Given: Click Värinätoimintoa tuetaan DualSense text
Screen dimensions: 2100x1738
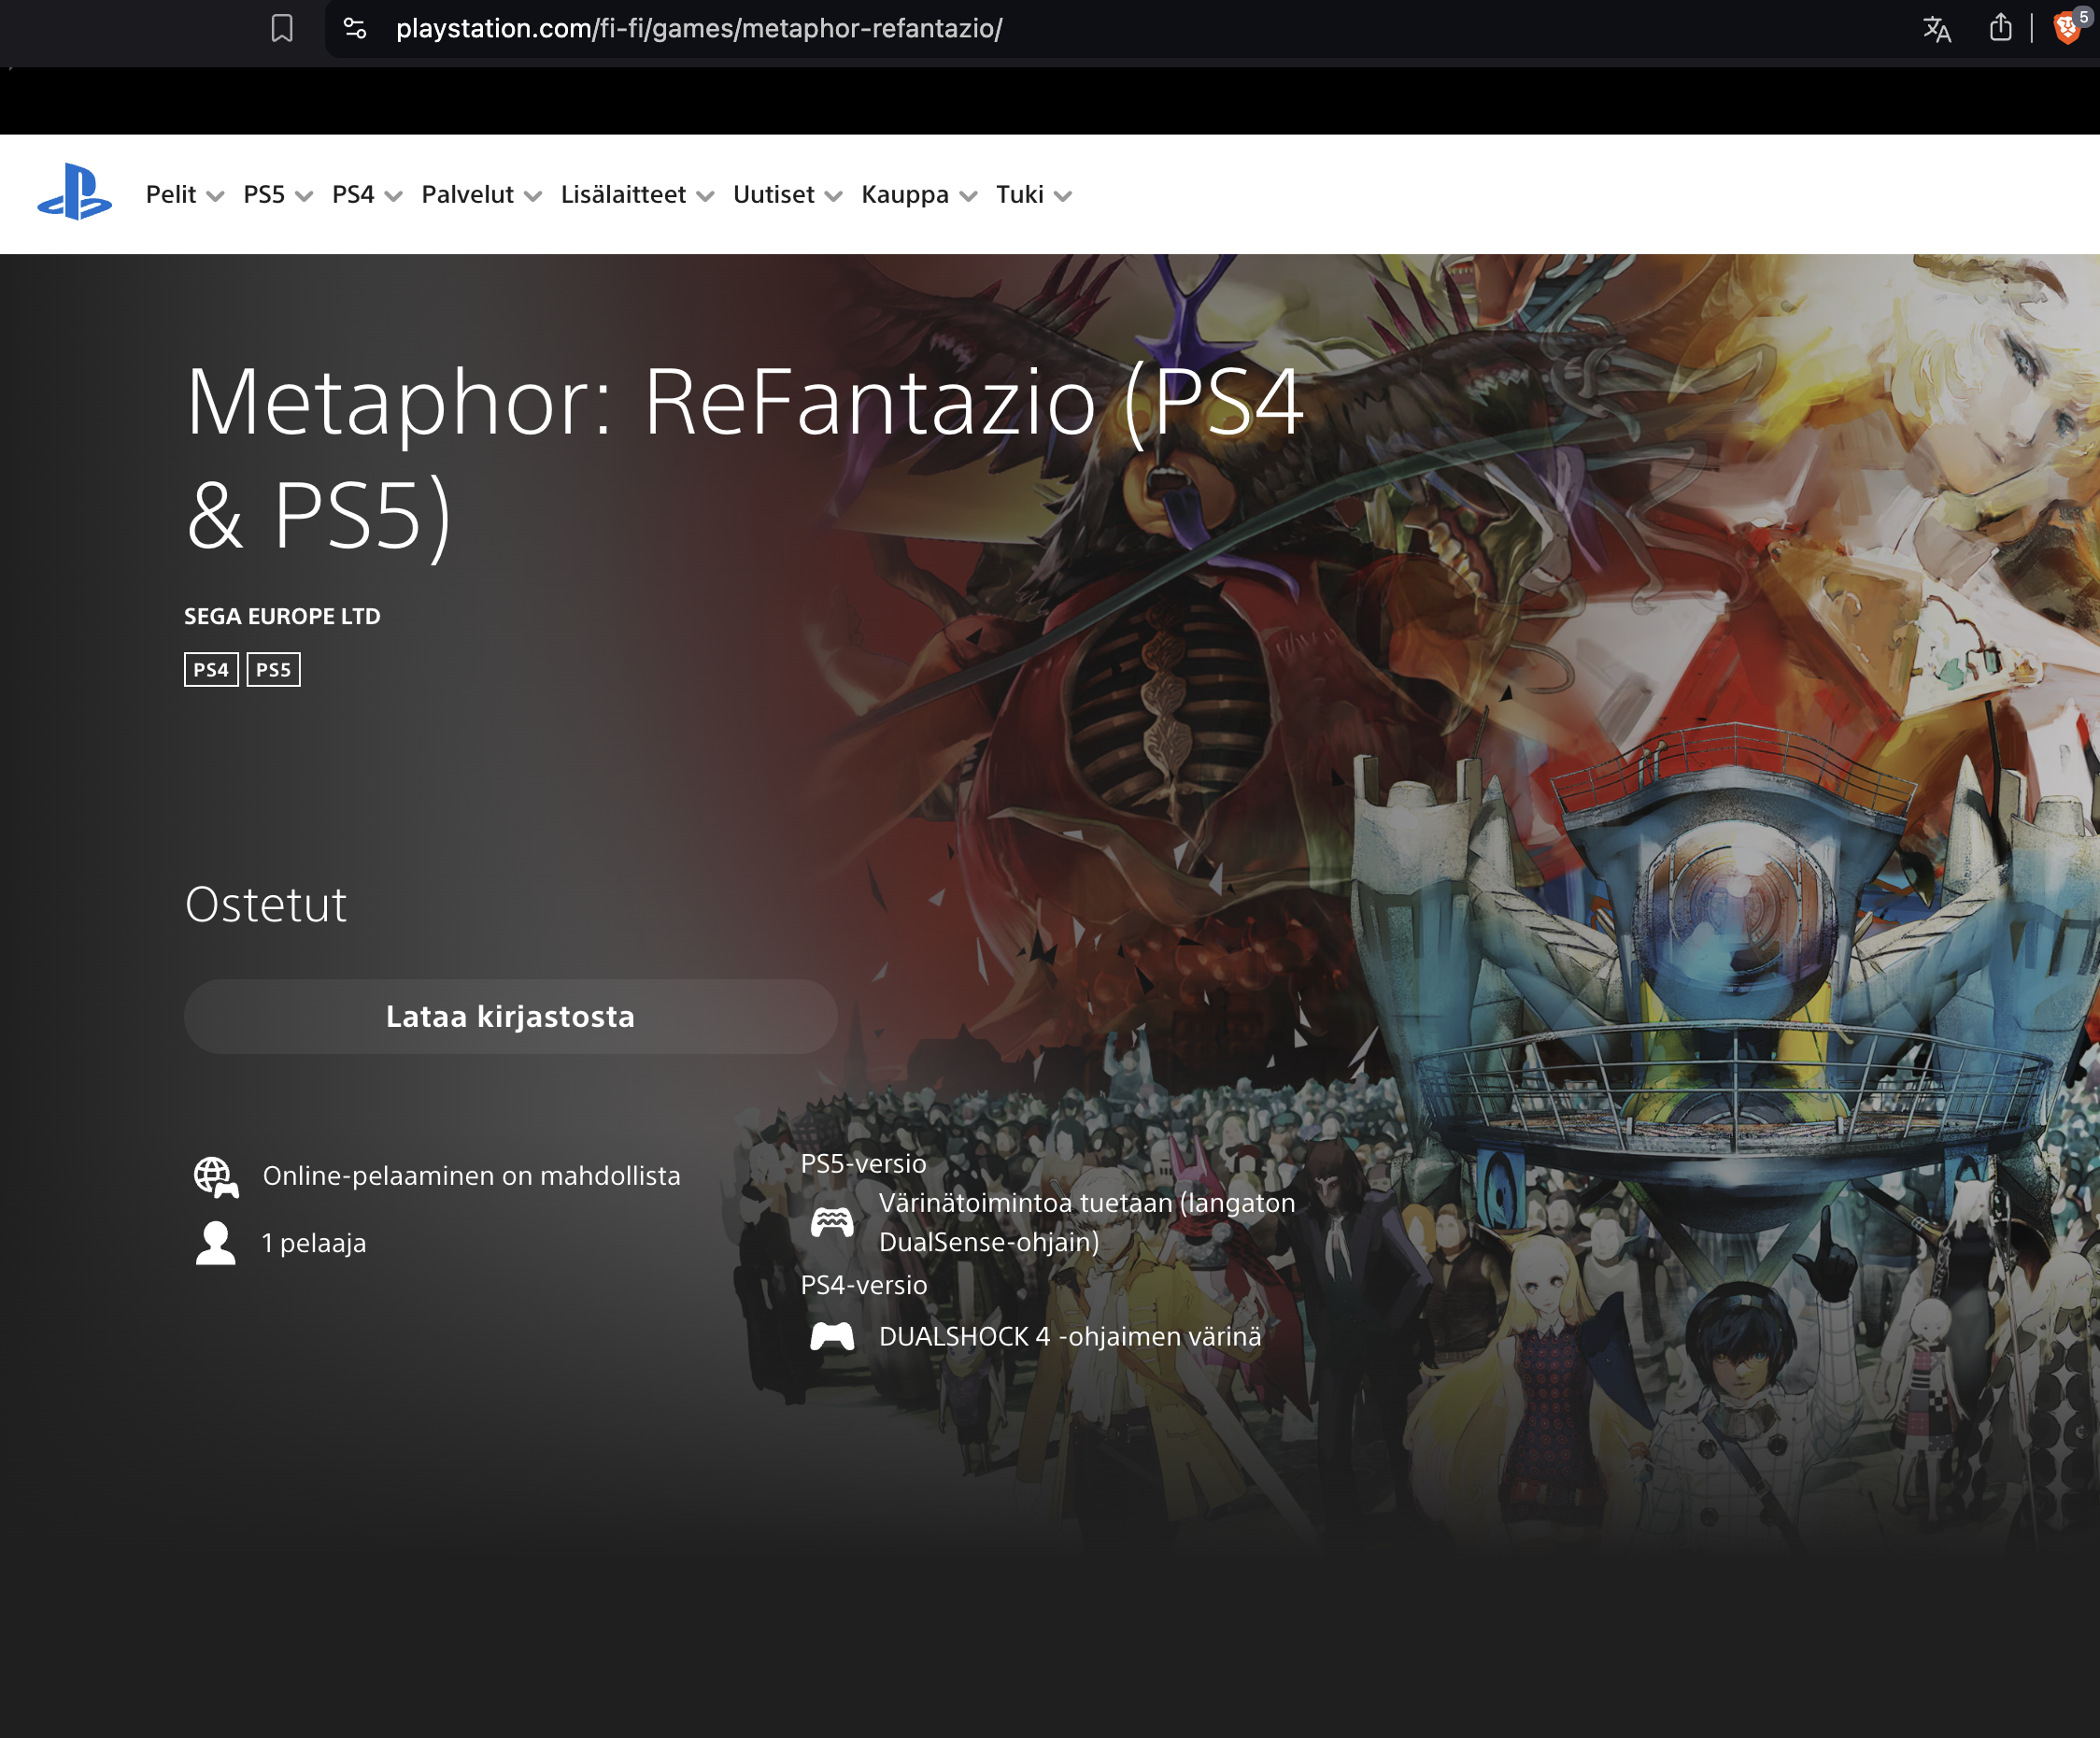Looking at the screenshot, I should 1087,1222.
